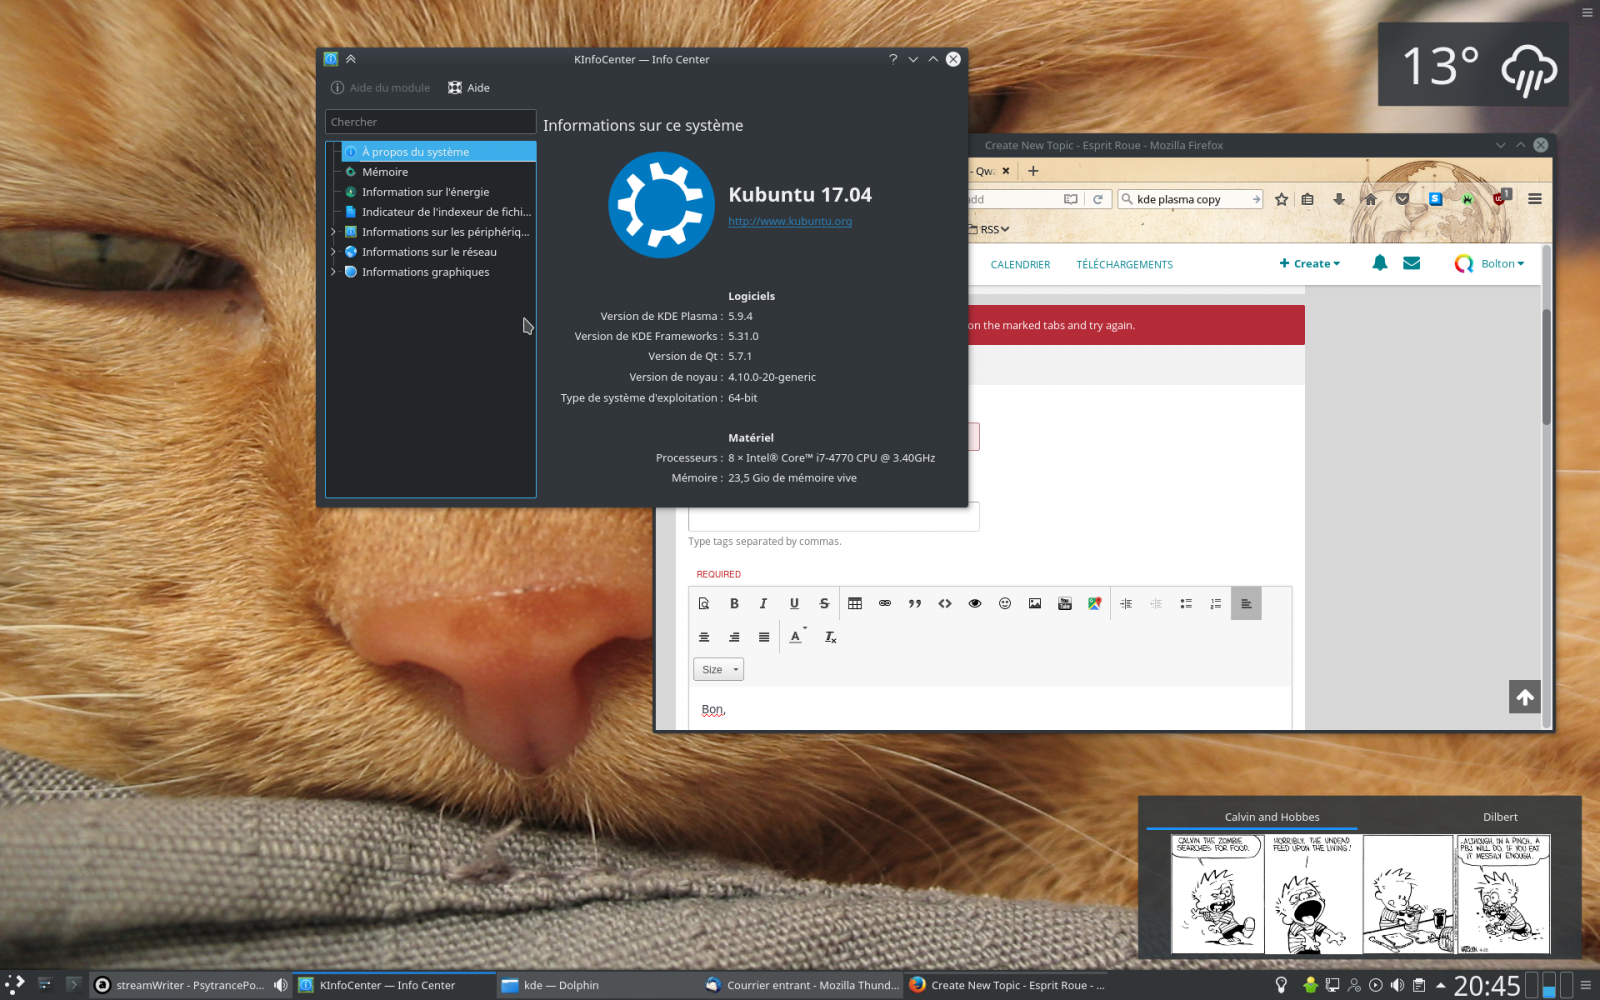Image resolution: width=1600 pixels, height=1000 pixels.
Task: Click the Calvin and Hobbes comic strip
Action: click(x=1360, y=894)
